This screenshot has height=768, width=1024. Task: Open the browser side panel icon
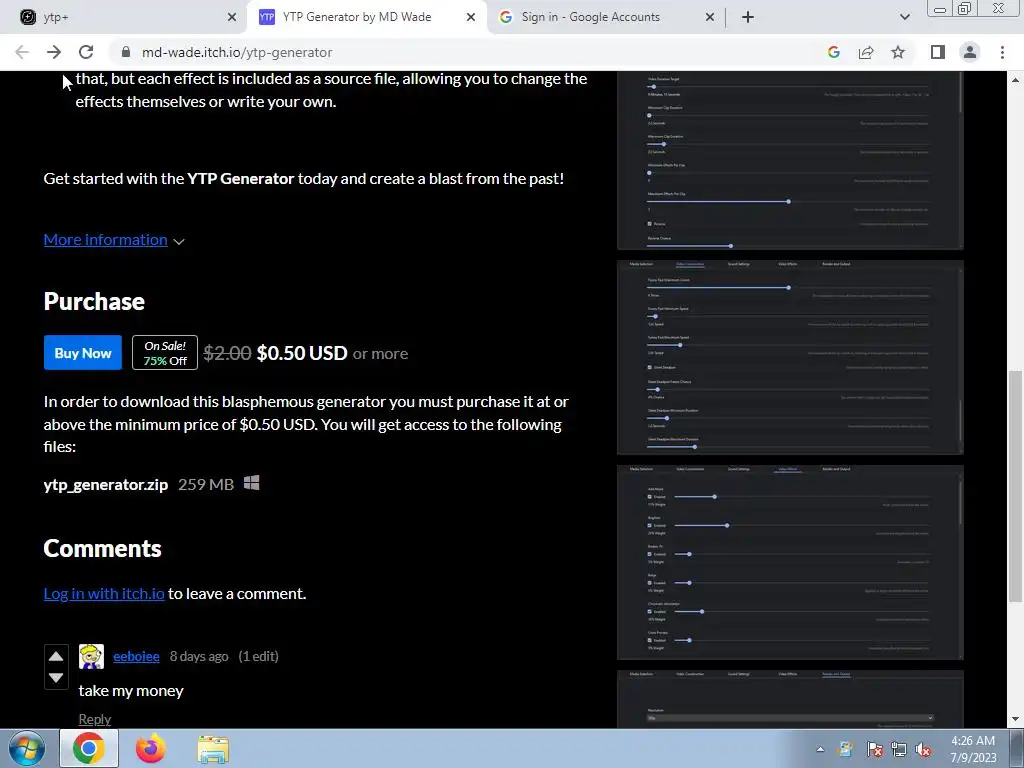click(938, 52)
